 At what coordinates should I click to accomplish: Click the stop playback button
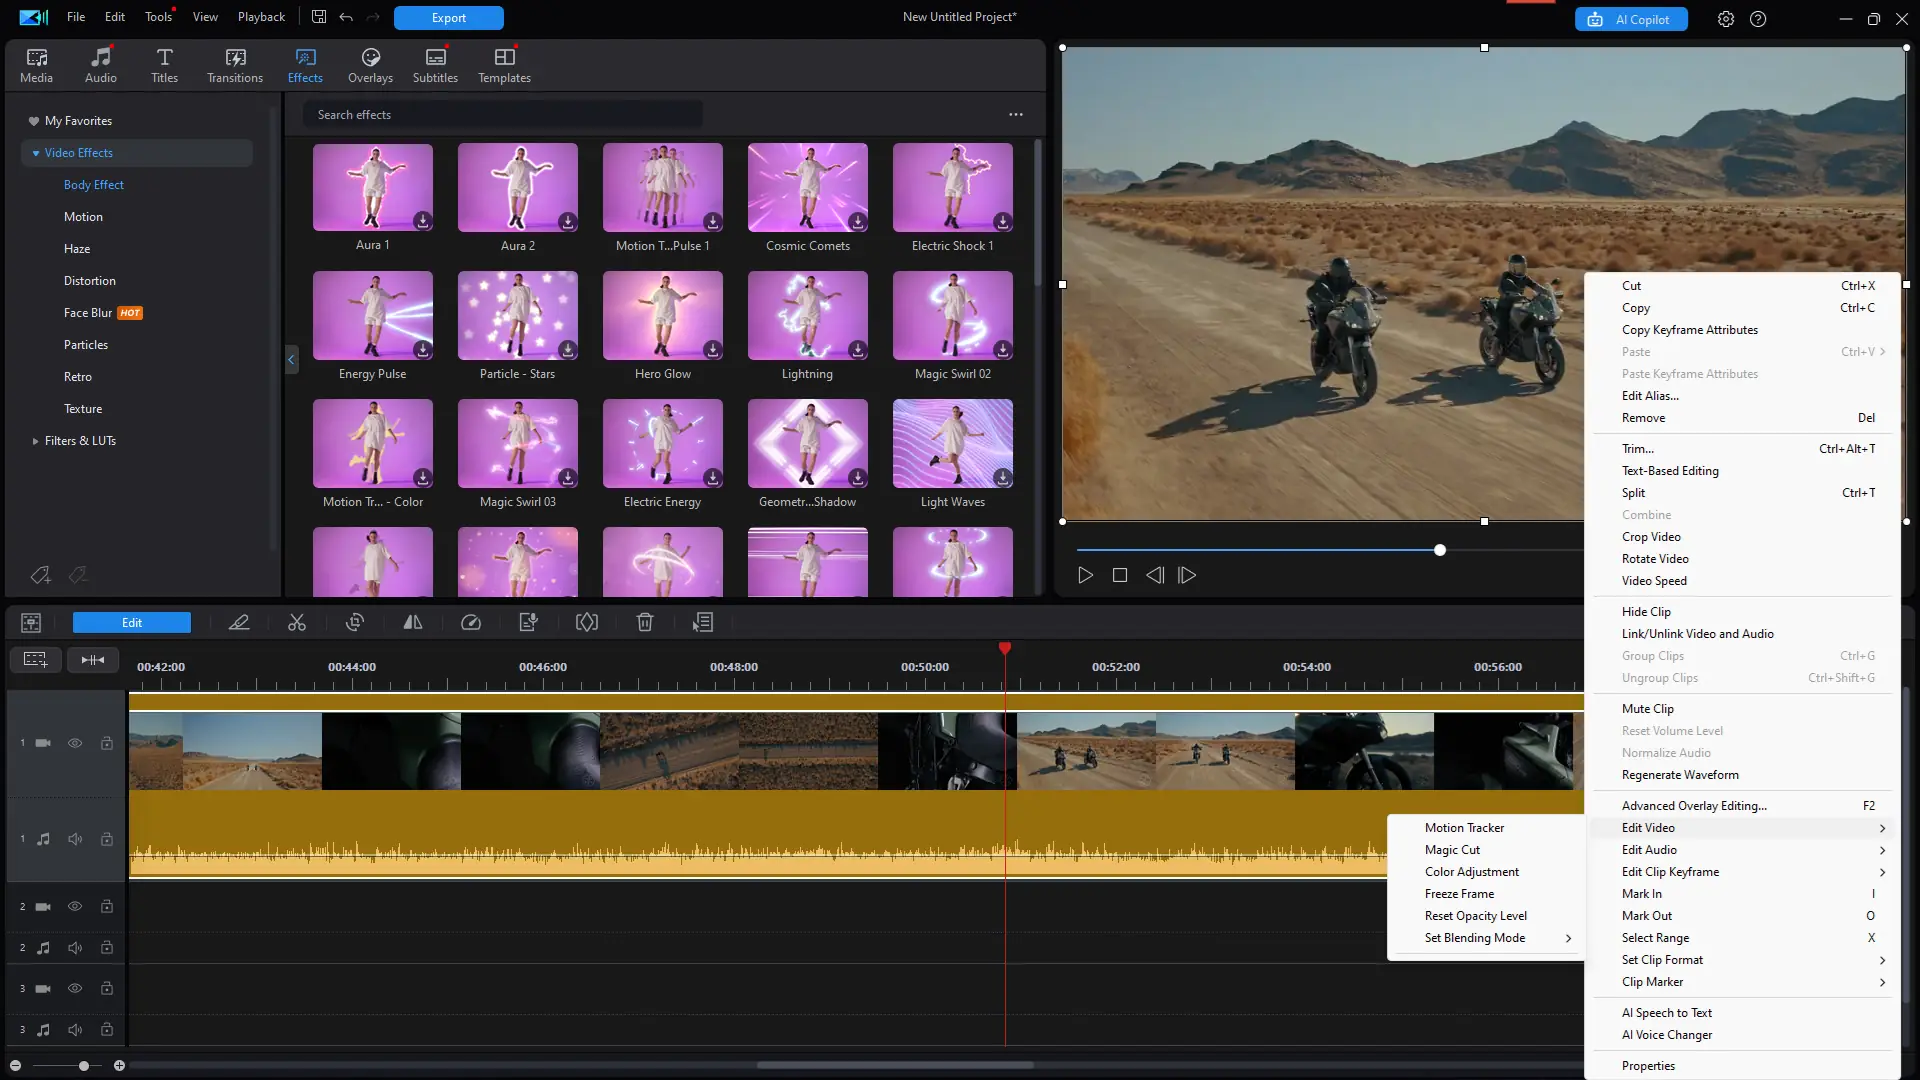point(1120,575)
